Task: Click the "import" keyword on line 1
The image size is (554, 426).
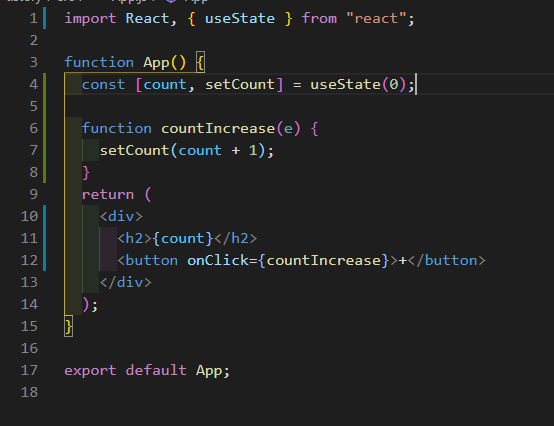Action: click(90, 18)
